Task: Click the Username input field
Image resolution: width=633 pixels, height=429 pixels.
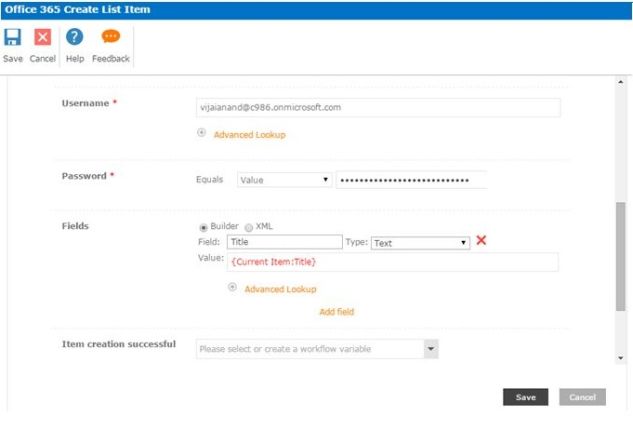Action: (x=378, y=107)
